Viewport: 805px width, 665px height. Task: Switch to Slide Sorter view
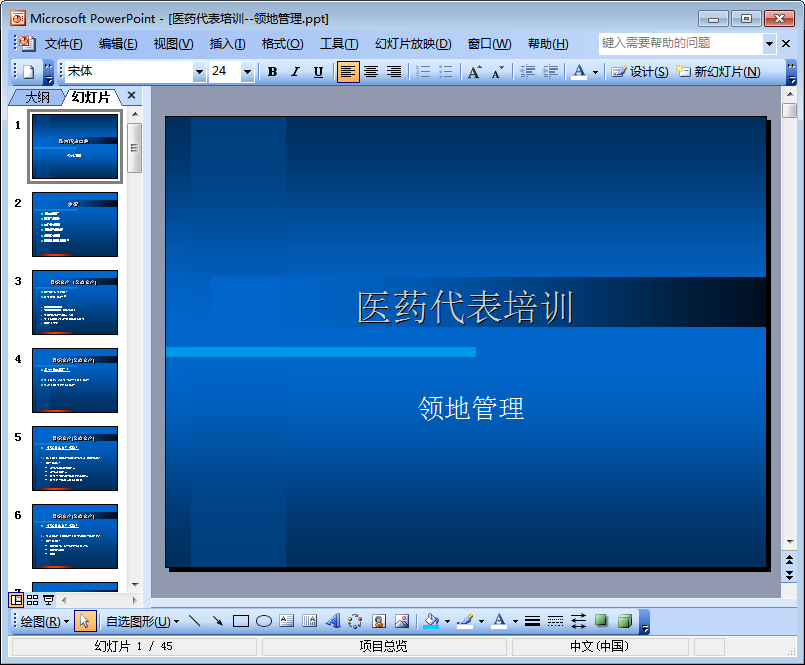click(x=32, y=600)
